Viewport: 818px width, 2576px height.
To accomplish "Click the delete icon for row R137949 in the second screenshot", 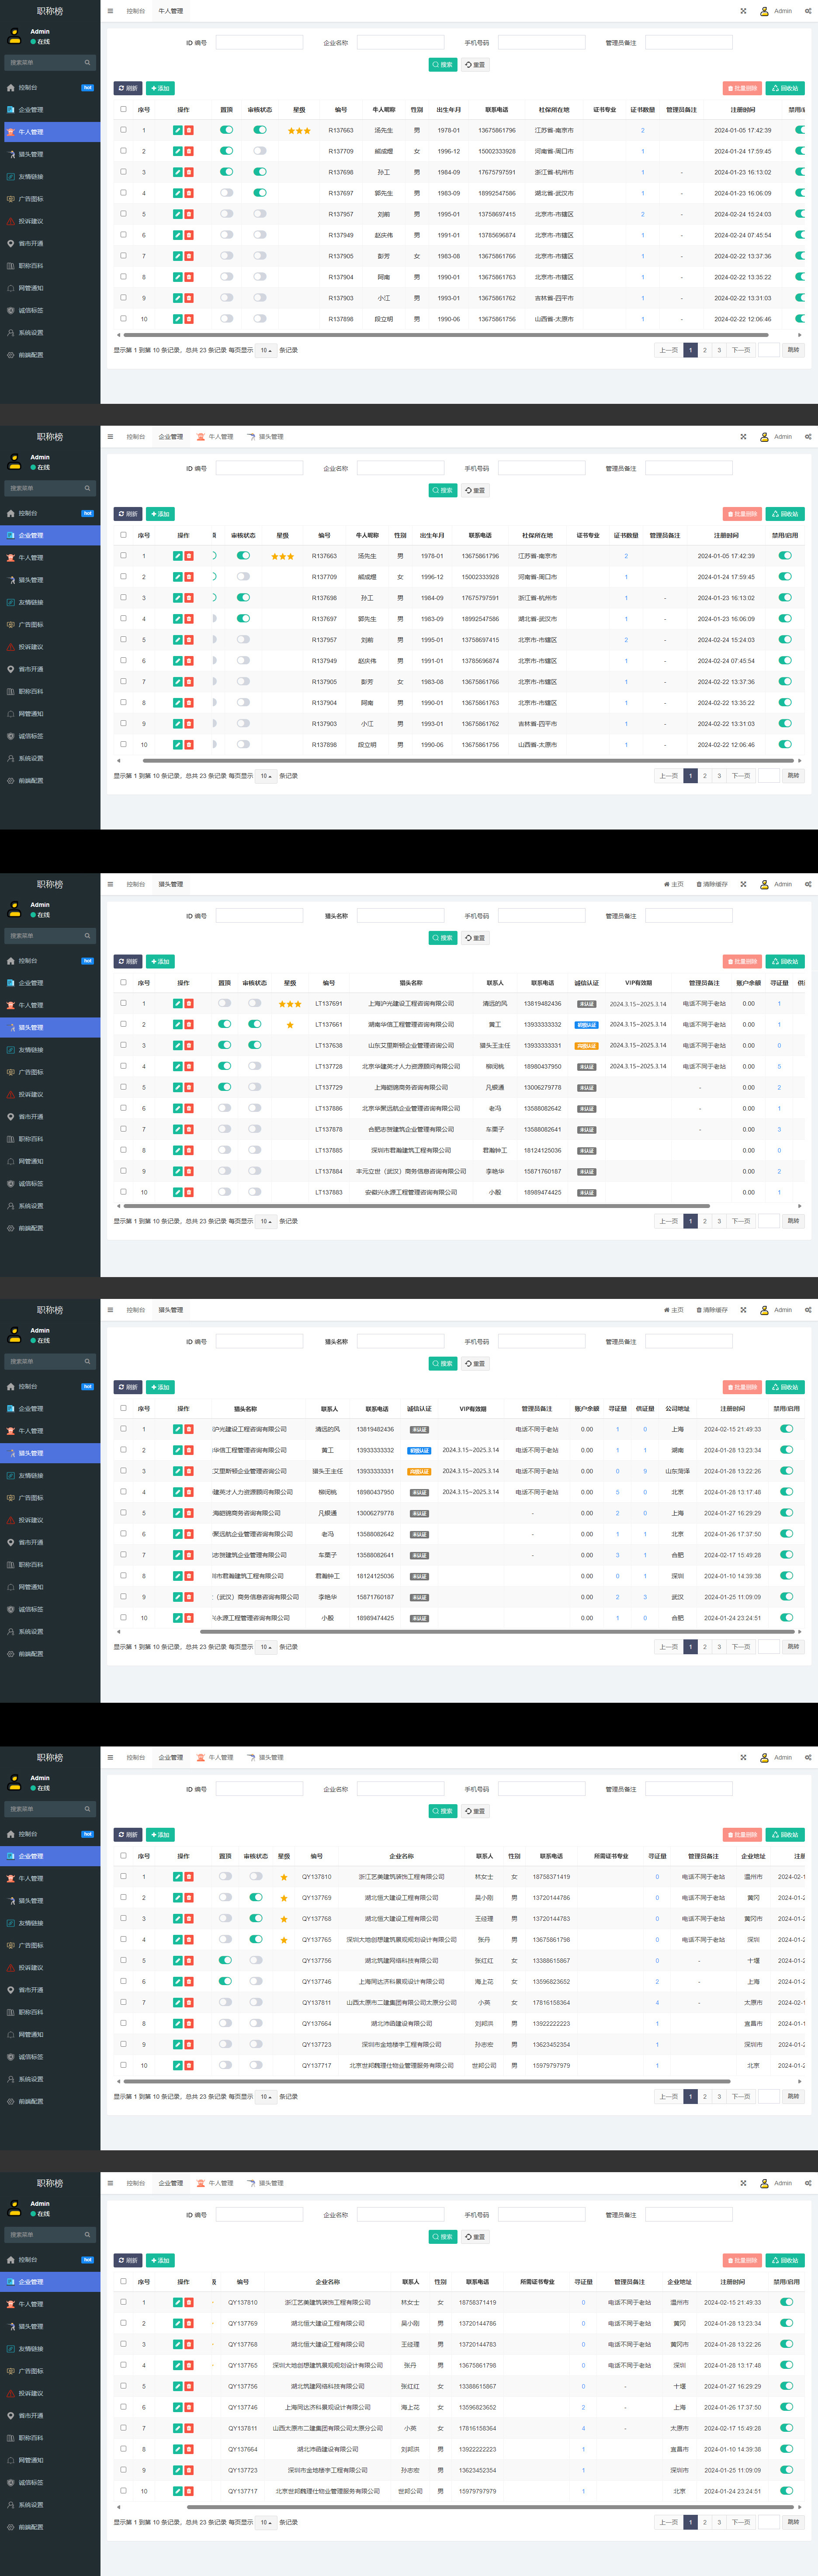I will pos(189,661).
